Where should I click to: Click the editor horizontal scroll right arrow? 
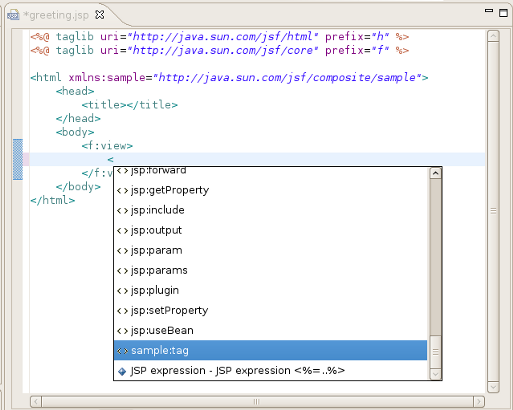pos(479,401)
